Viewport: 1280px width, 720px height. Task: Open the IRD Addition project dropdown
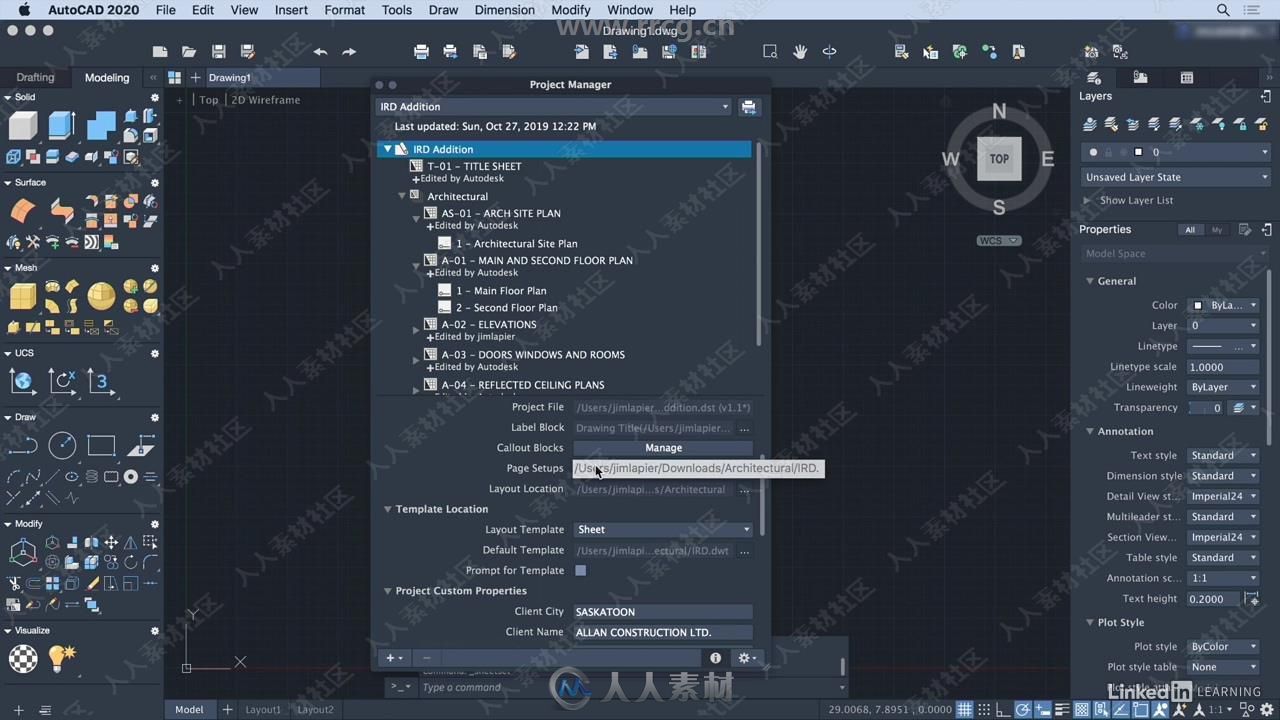click(x=554, y=107)
